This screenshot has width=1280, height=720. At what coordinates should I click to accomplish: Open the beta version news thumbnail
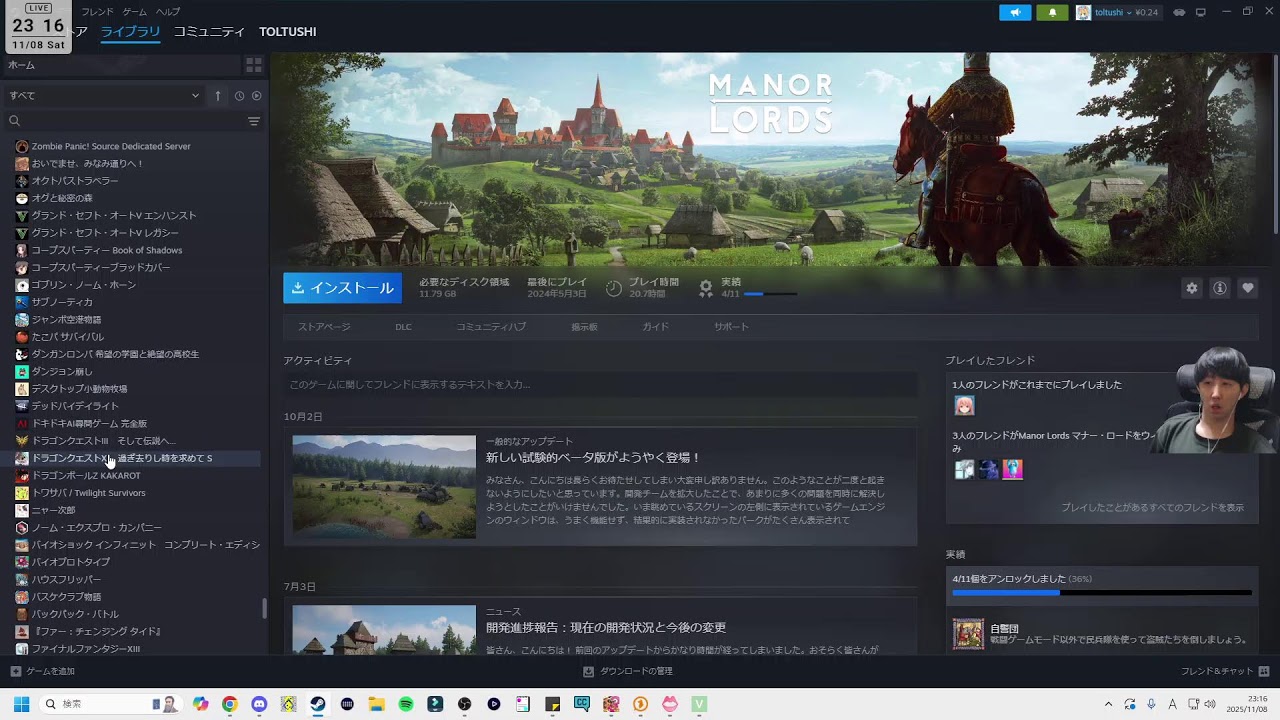384,487
